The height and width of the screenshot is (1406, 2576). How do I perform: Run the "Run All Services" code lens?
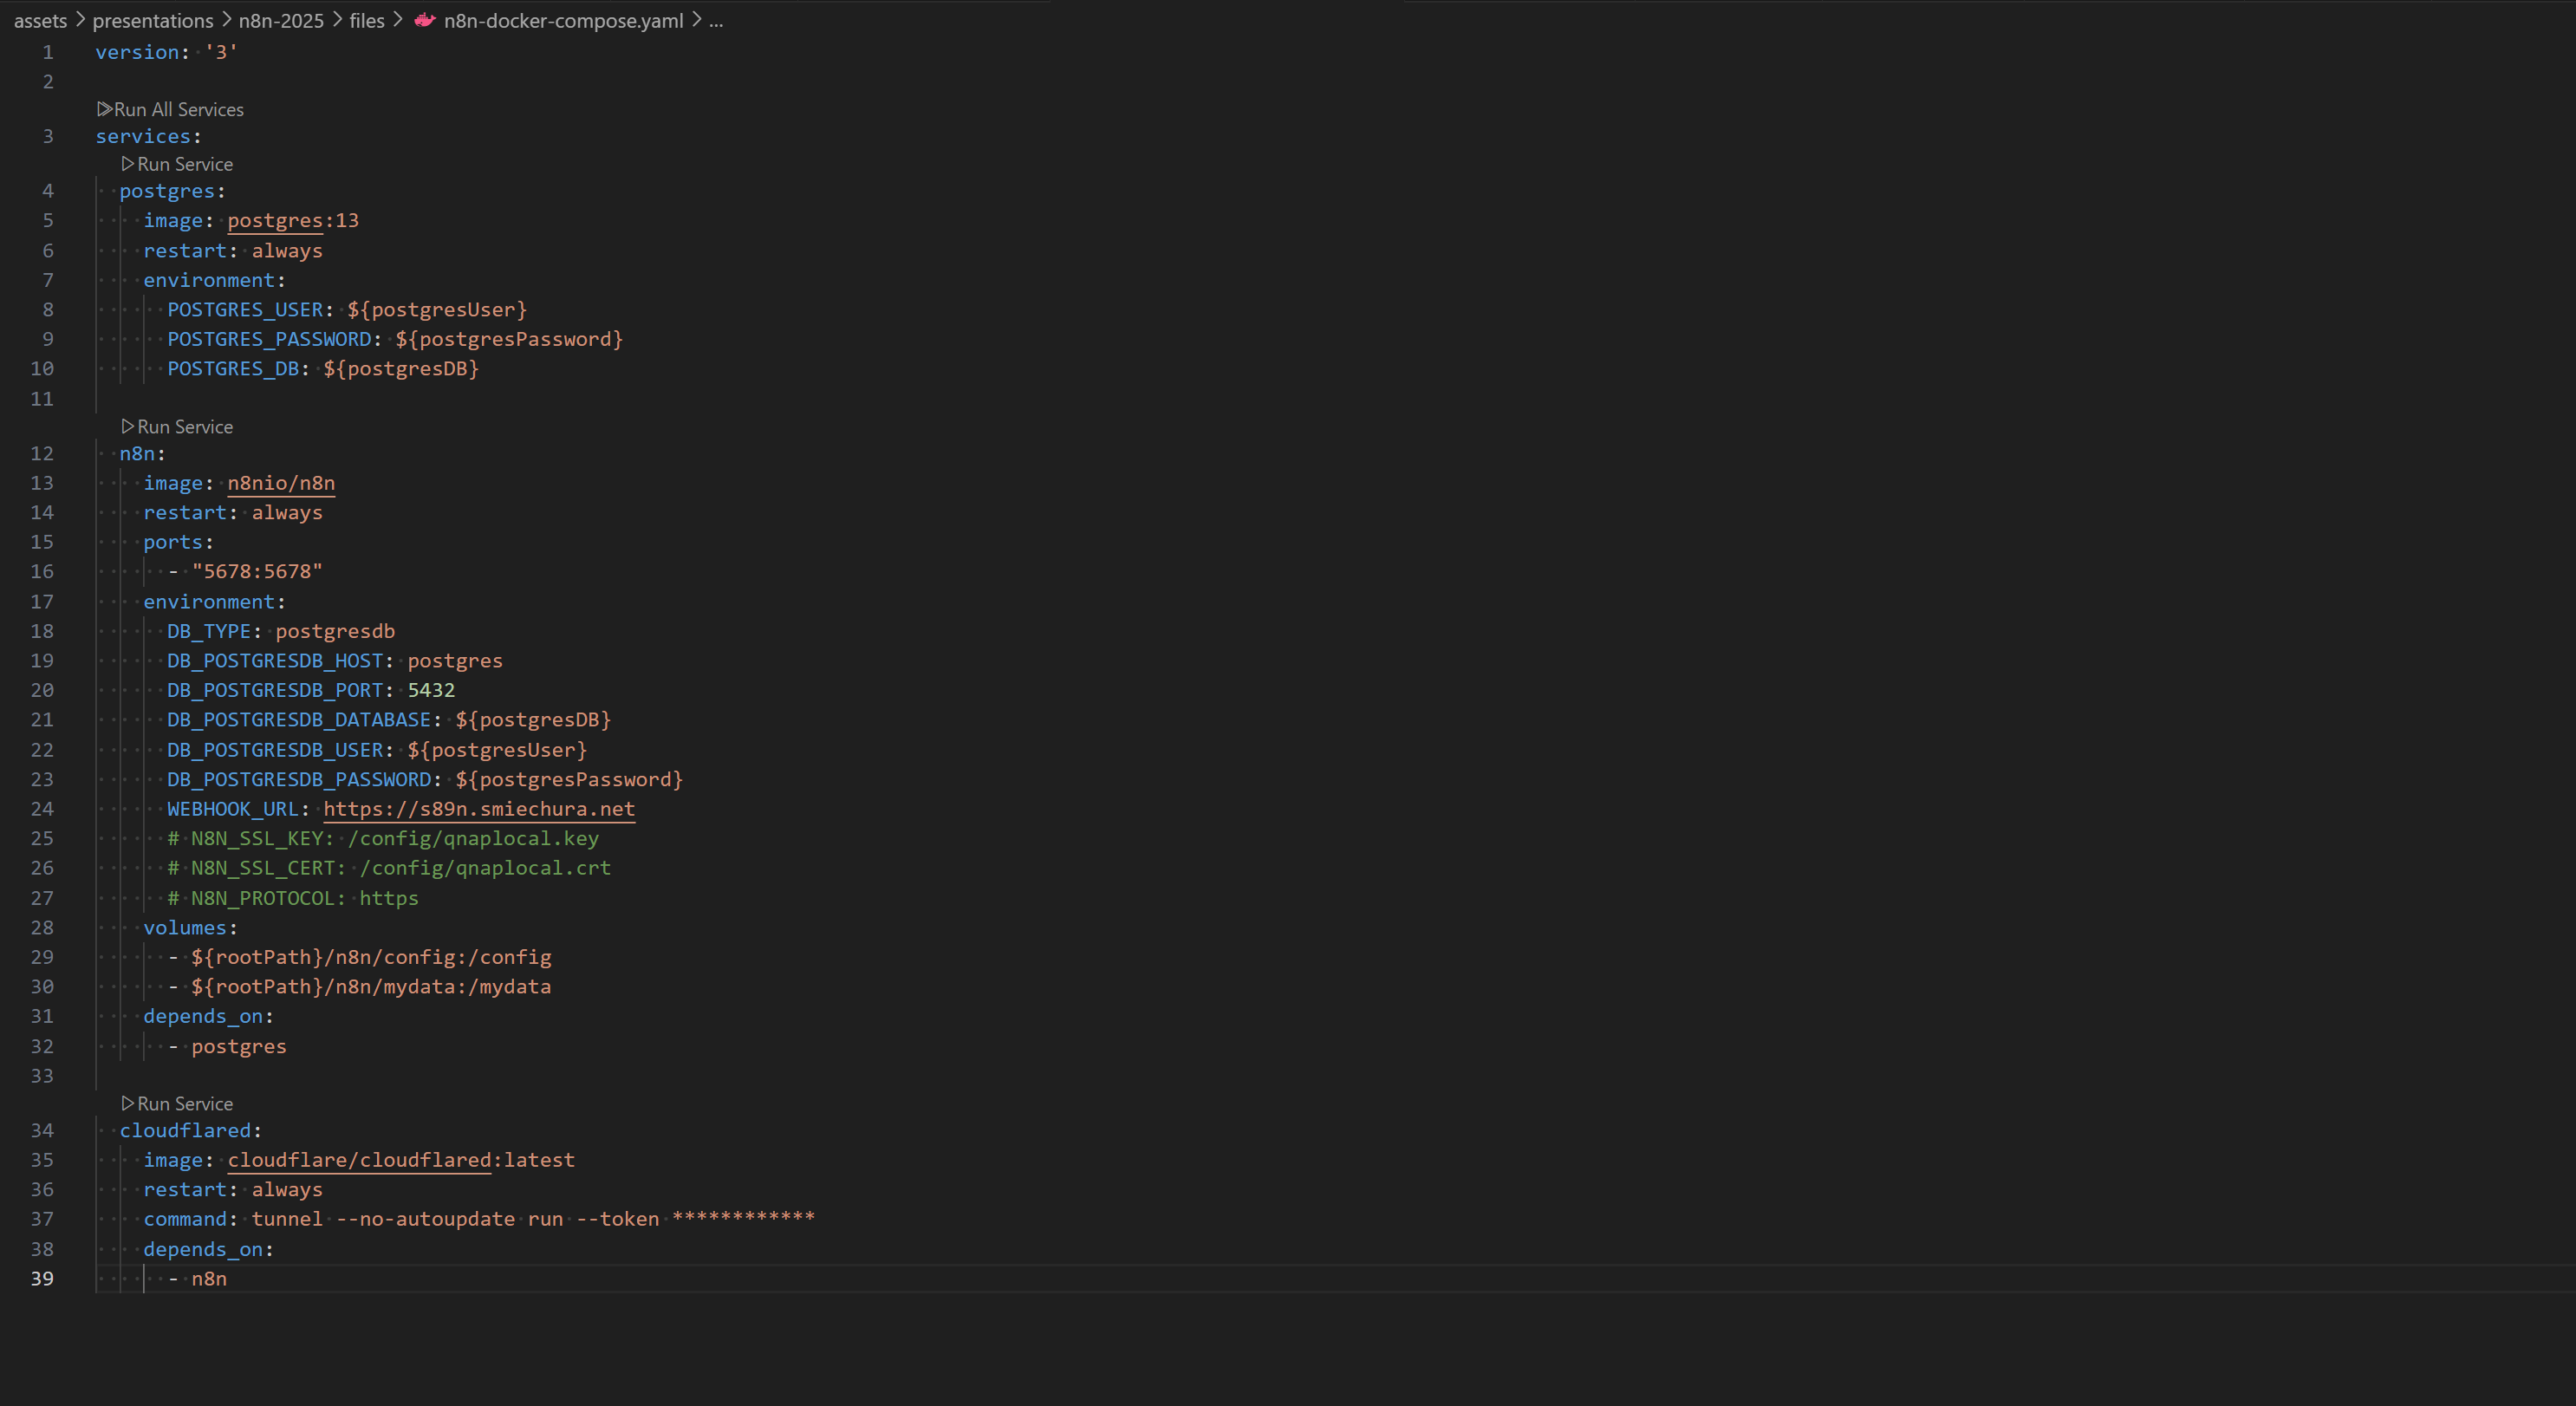coord(176,109)
